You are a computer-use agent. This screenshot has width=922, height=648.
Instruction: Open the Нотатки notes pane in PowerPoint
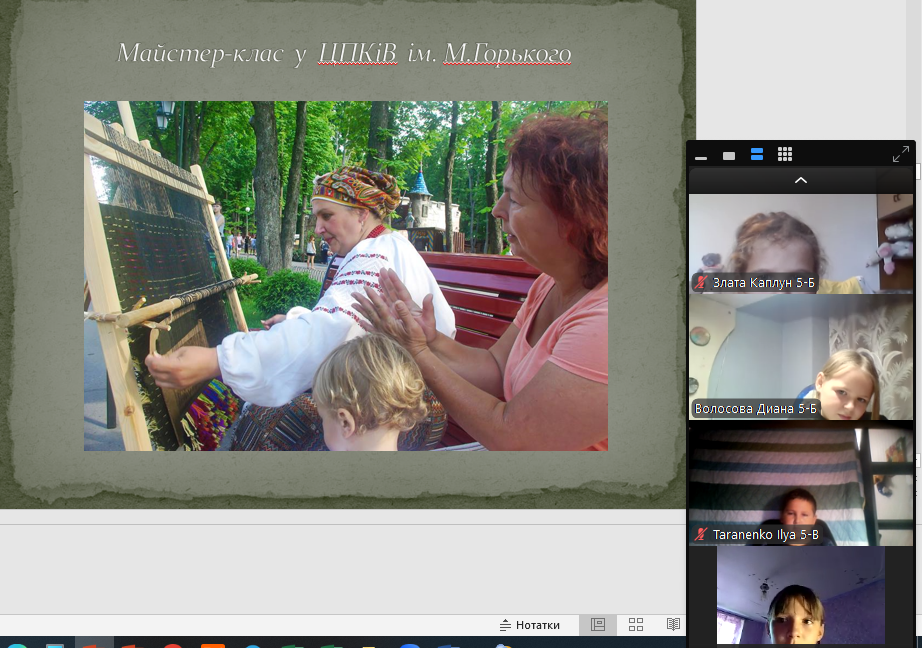(530, 625)
